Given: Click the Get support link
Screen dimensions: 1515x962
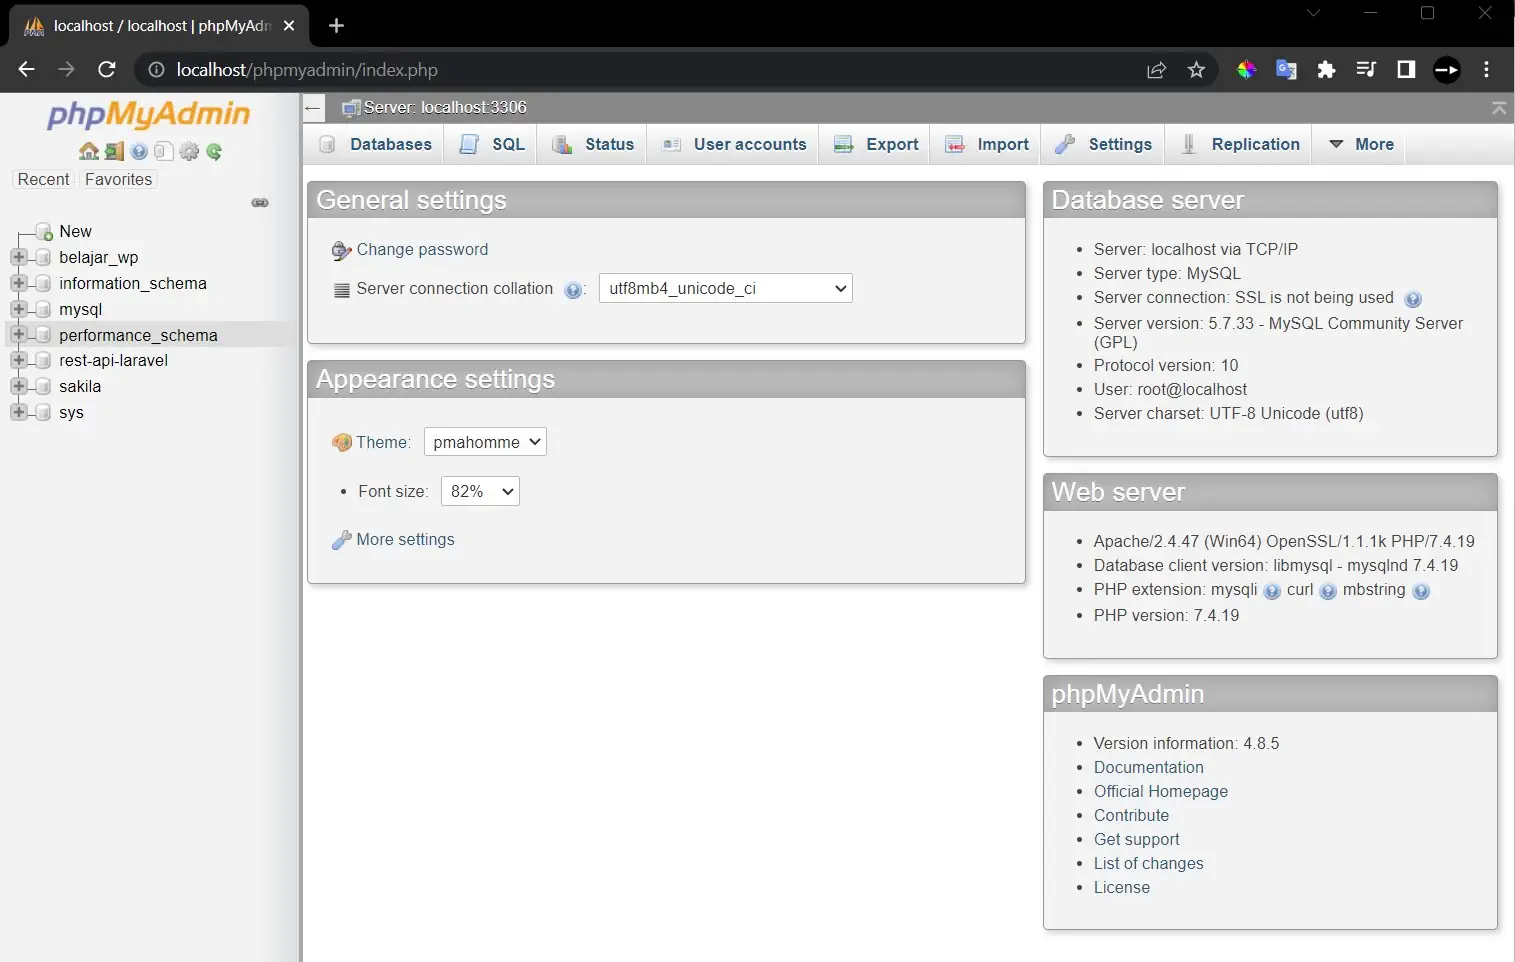Looking at the screenshot, I should pos(1136,839).
